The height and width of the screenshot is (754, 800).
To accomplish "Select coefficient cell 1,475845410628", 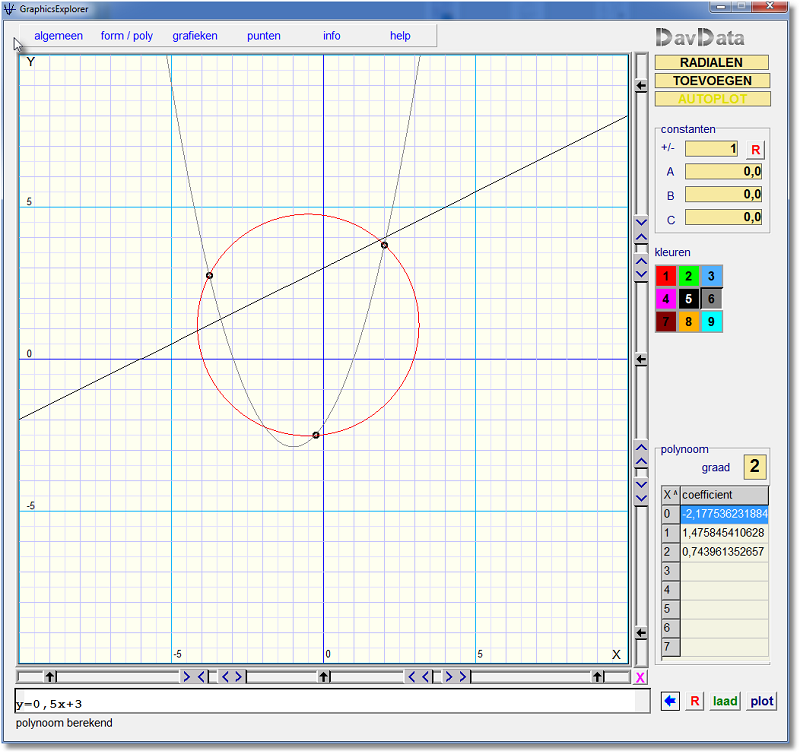I will 724,533.
